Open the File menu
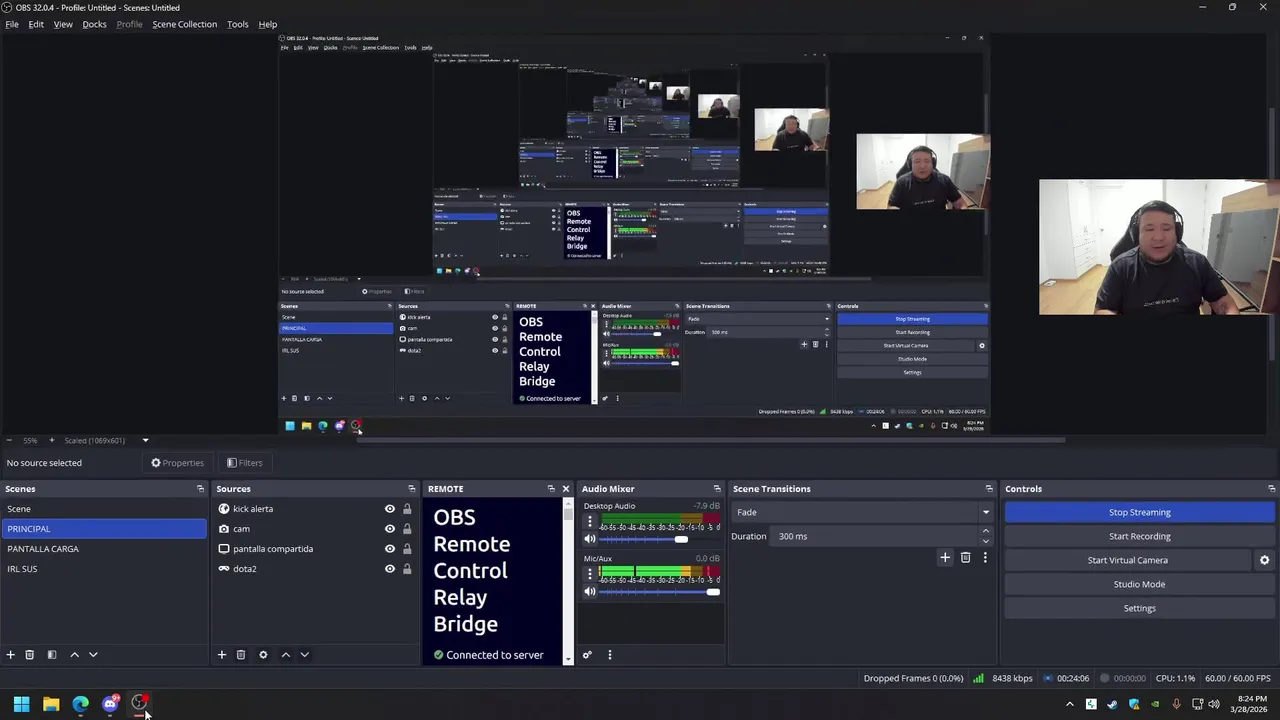Image resolution: width=1280 pixels, height=720 pixels. click(12, 24)
